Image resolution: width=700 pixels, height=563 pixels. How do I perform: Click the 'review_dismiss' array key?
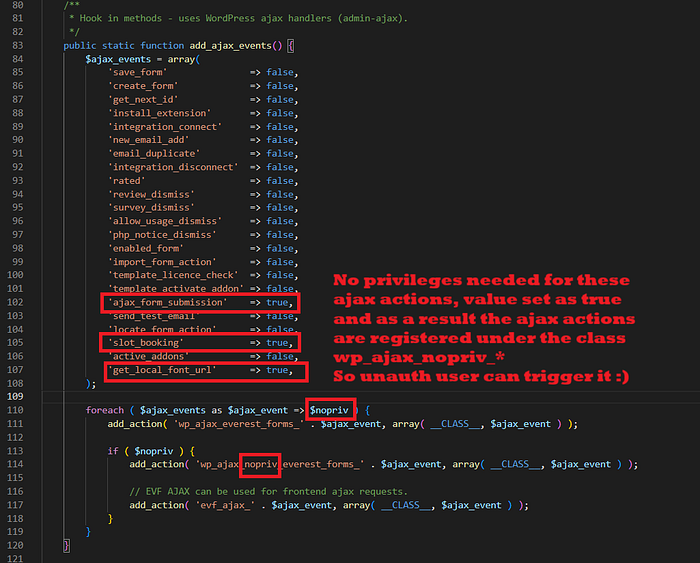pyautogui.click(x=151, y=194)
